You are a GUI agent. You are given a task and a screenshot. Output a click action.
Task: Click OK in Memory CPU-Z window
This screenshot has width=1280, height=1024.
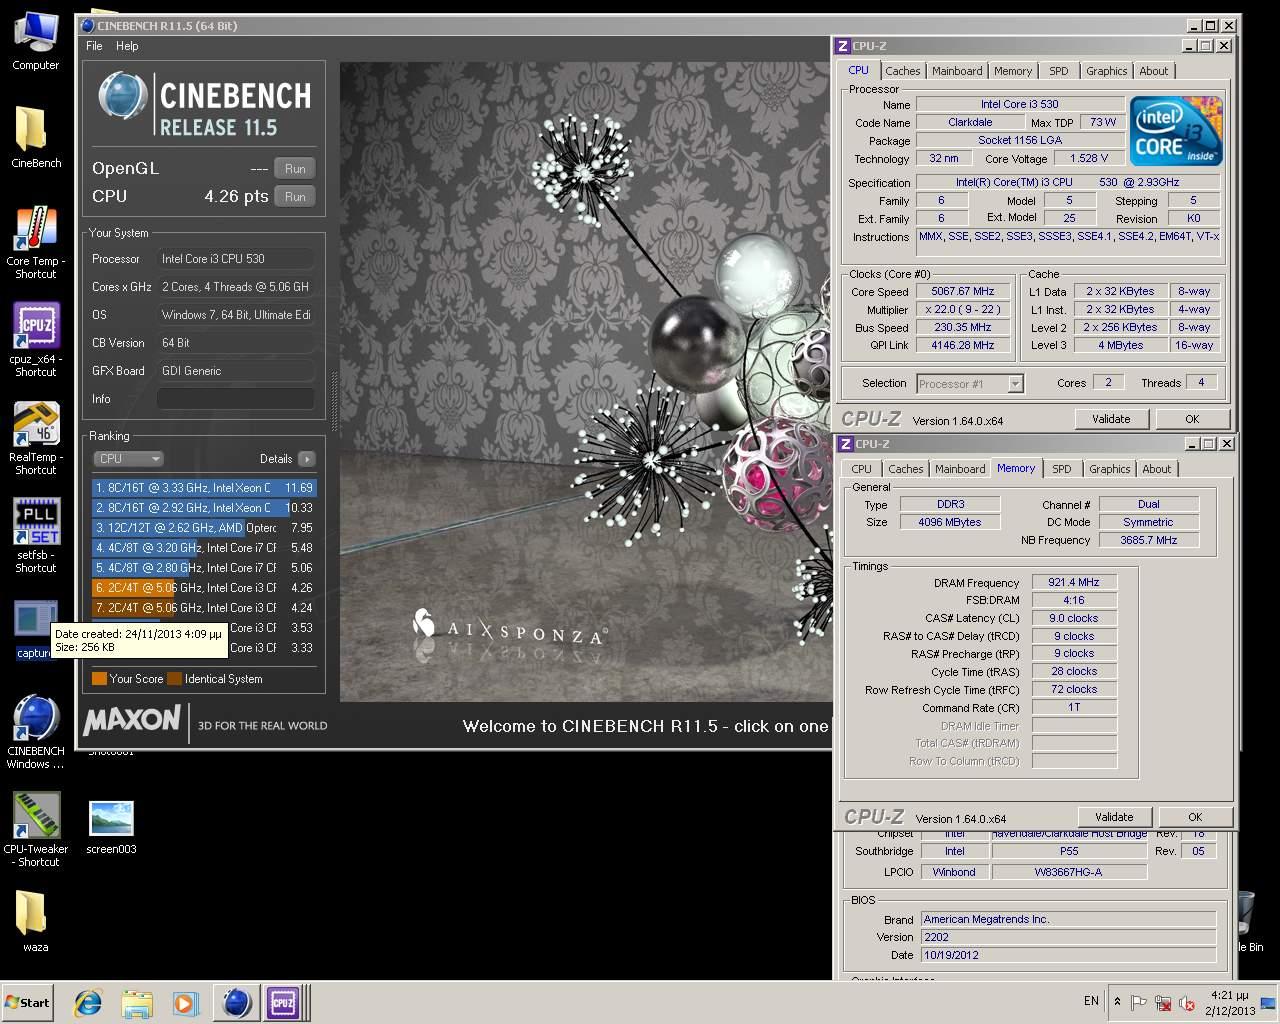coord(1195,817)
